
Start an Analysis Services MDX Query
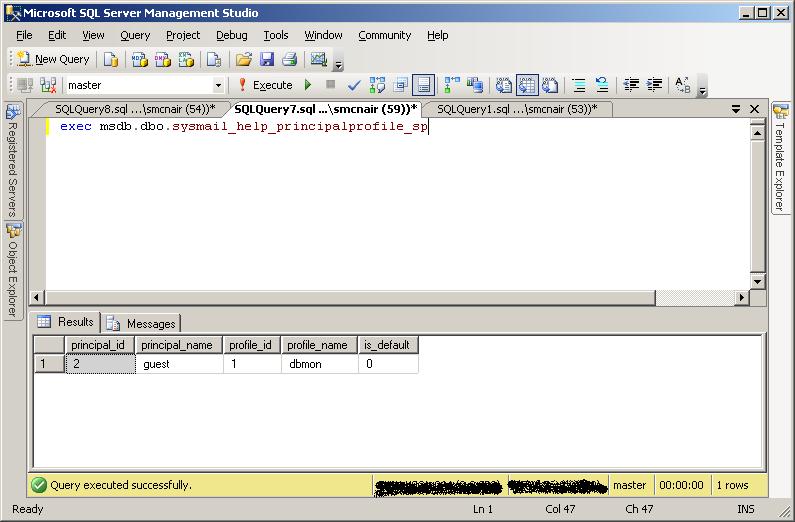[139, 59]
